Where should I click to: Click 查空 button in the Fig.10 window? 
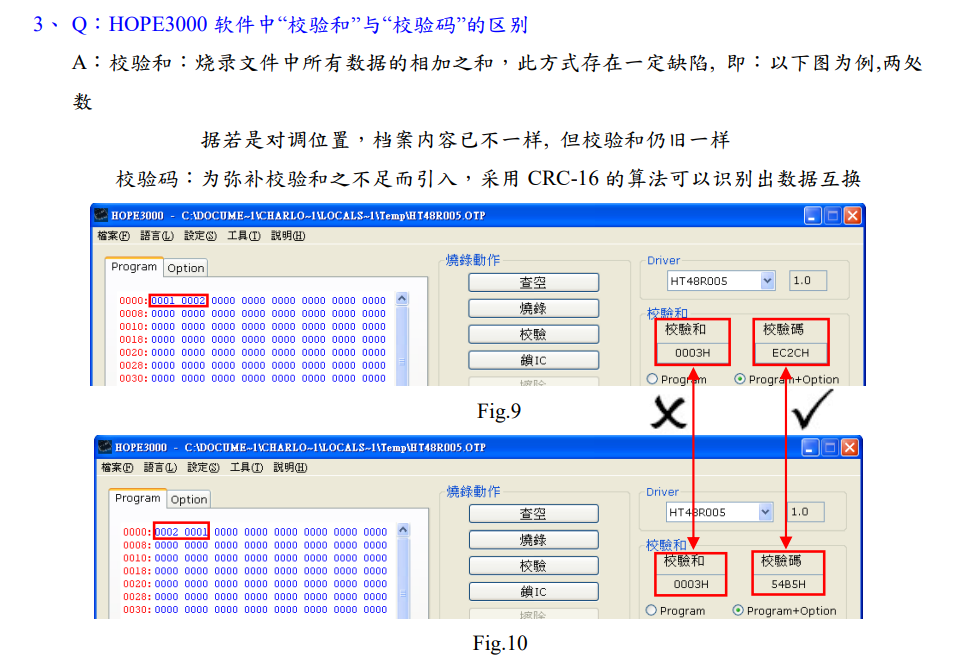tap(533, 514)
